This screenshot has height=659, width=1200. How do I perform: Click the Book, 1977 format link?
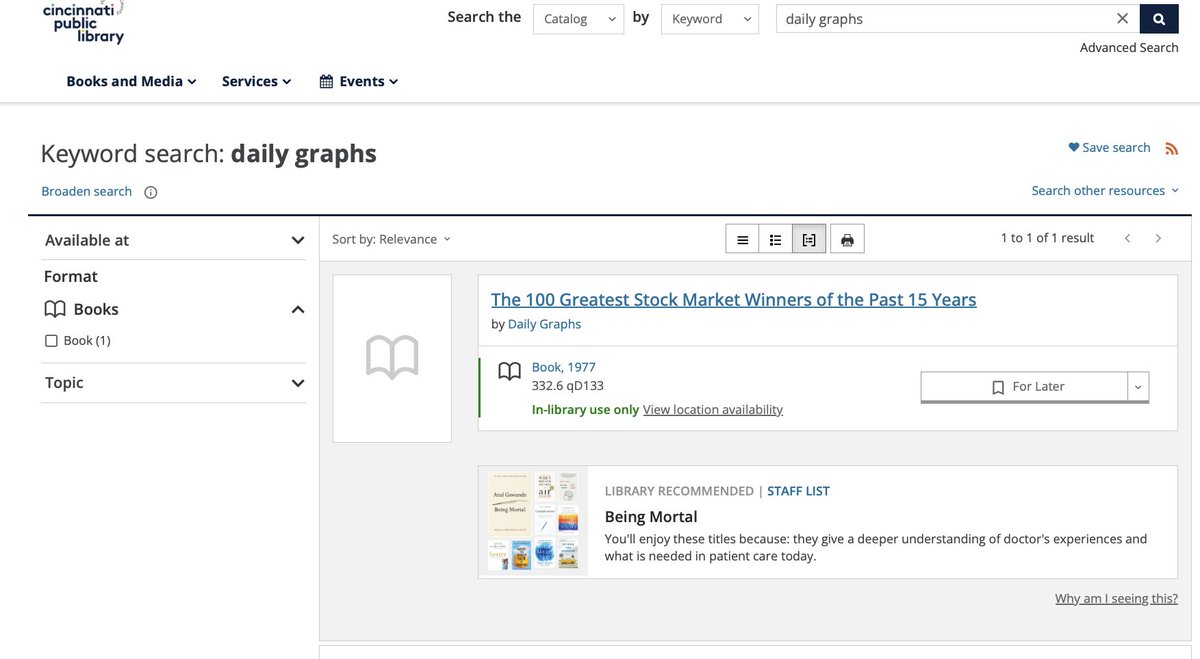563,367
